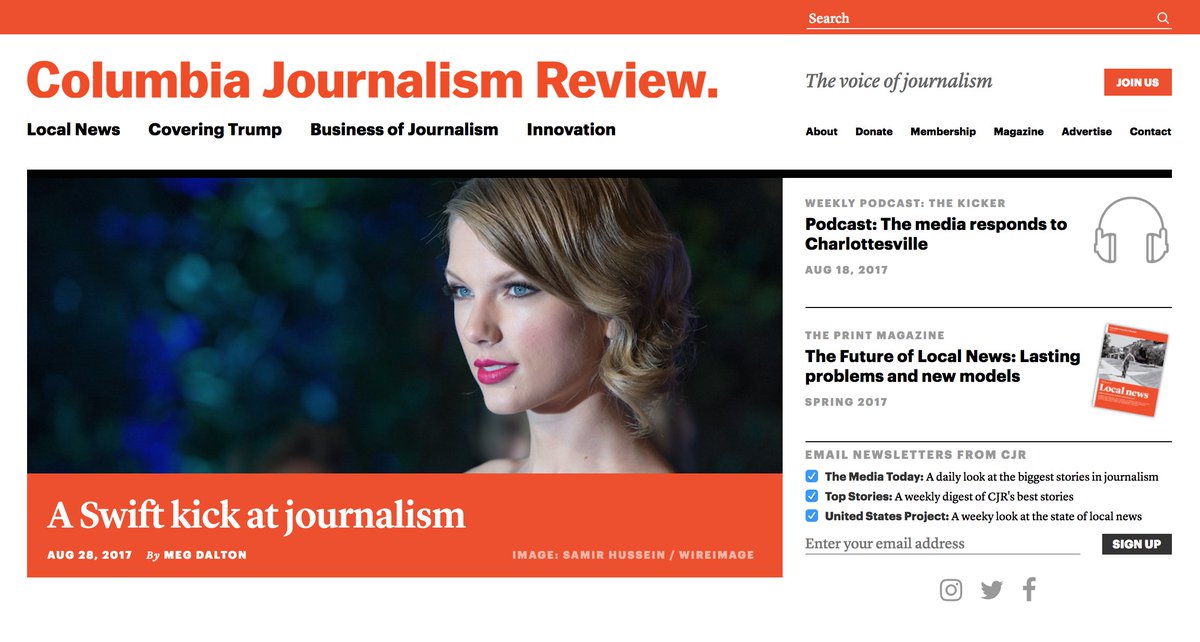
Task: Click 'The voice of journalism' tagline
Action: click(x=899, y=82)
